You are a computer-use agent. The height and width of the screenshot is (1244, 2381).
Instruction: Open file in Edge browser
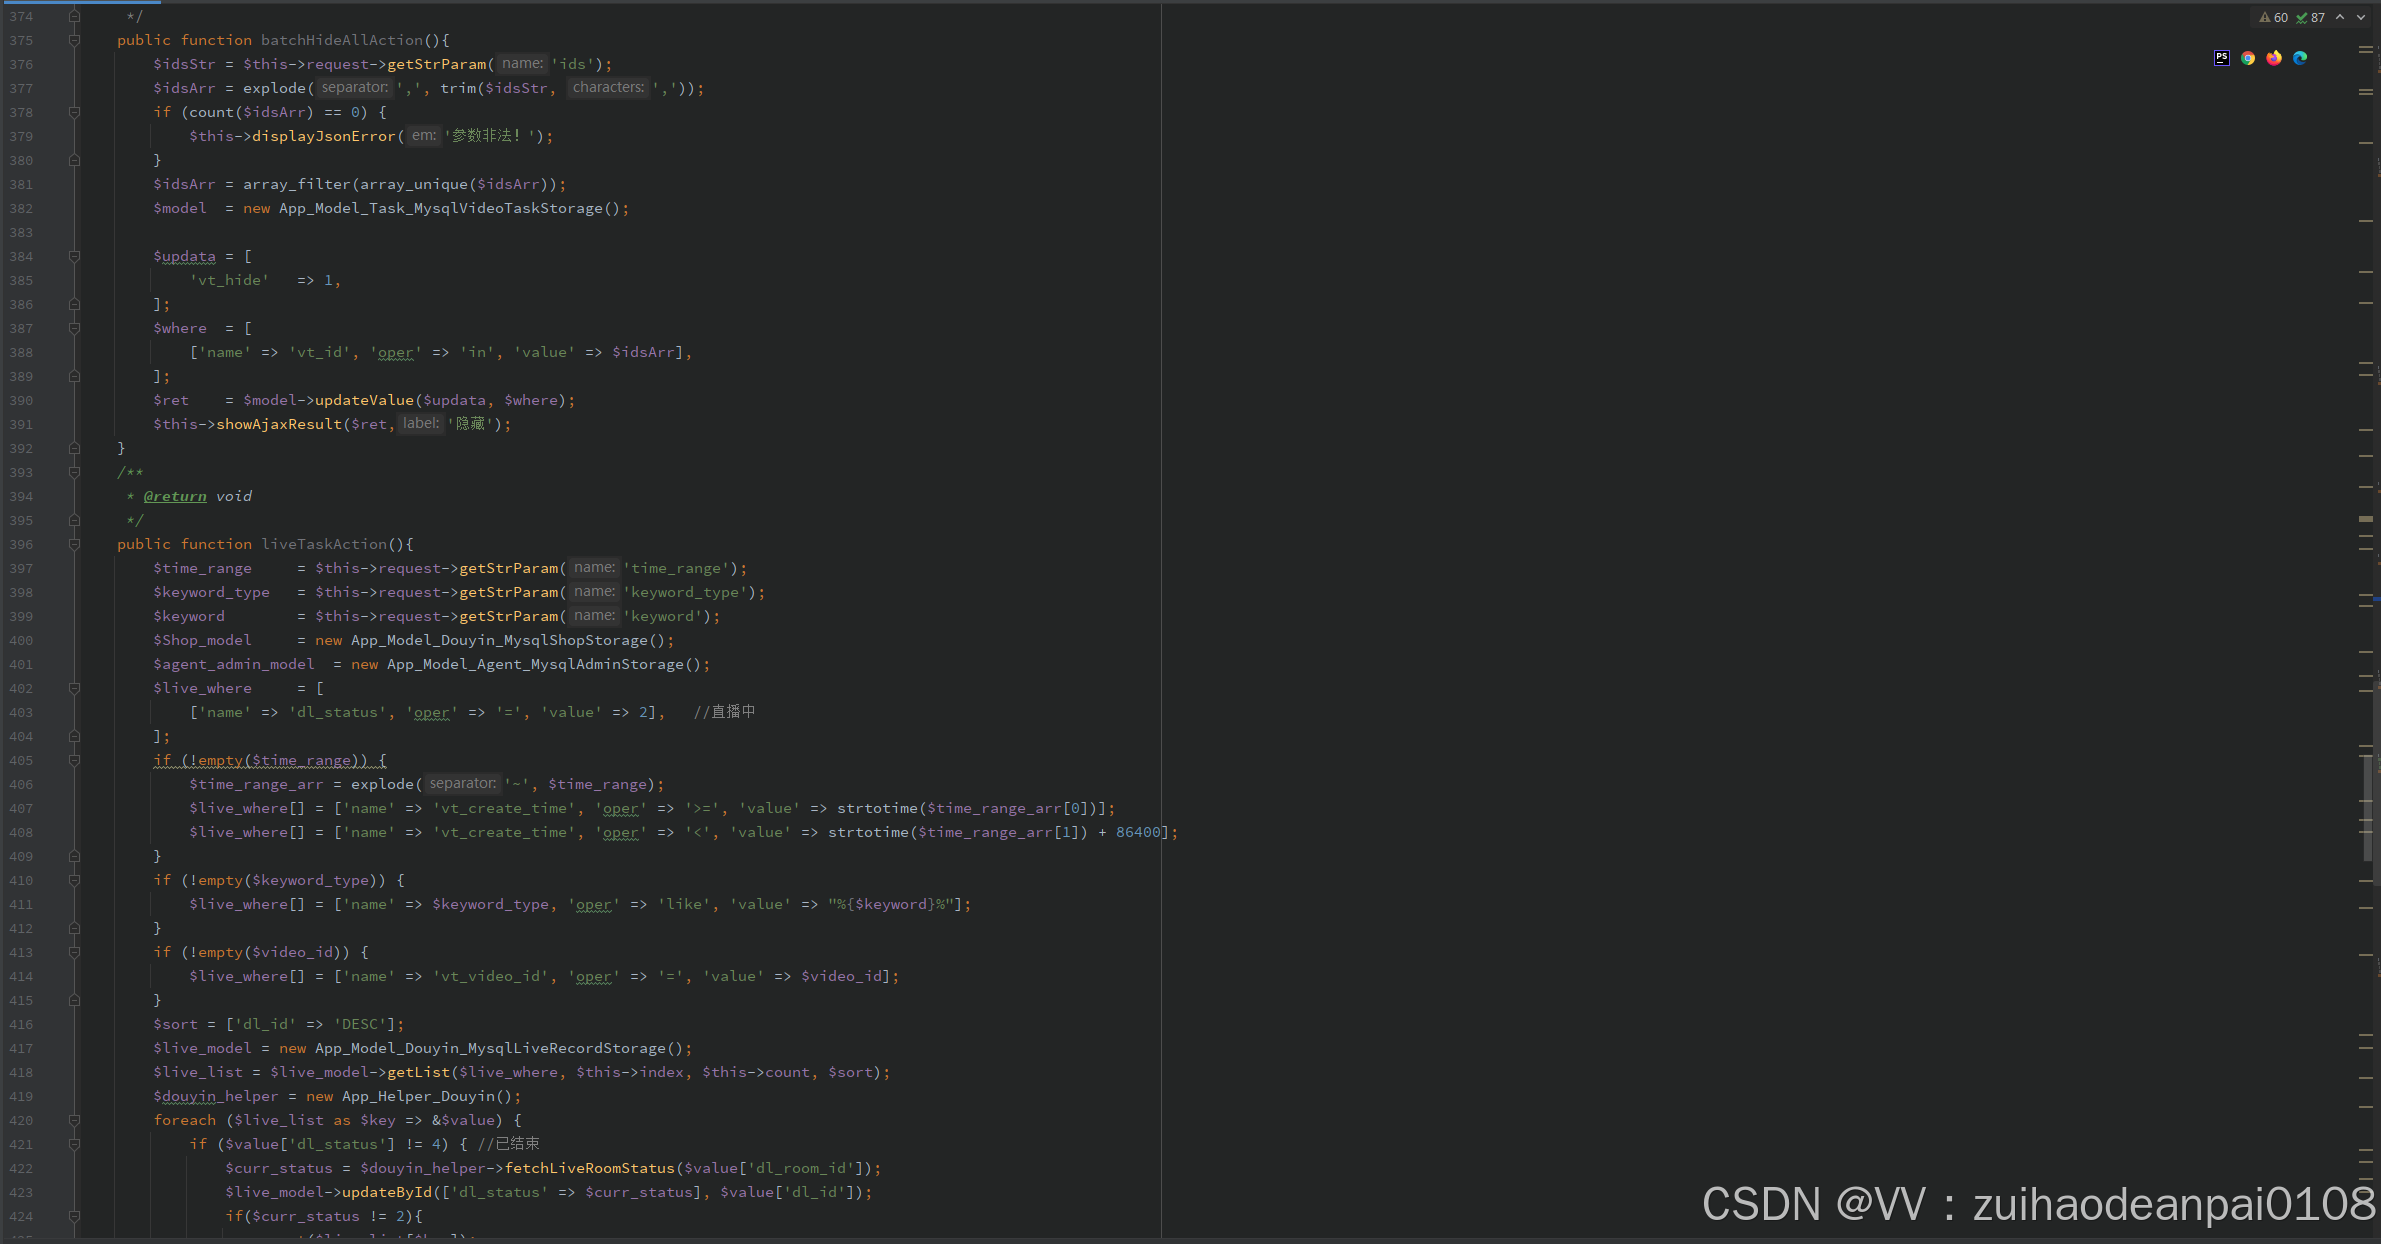point(2300,58)
